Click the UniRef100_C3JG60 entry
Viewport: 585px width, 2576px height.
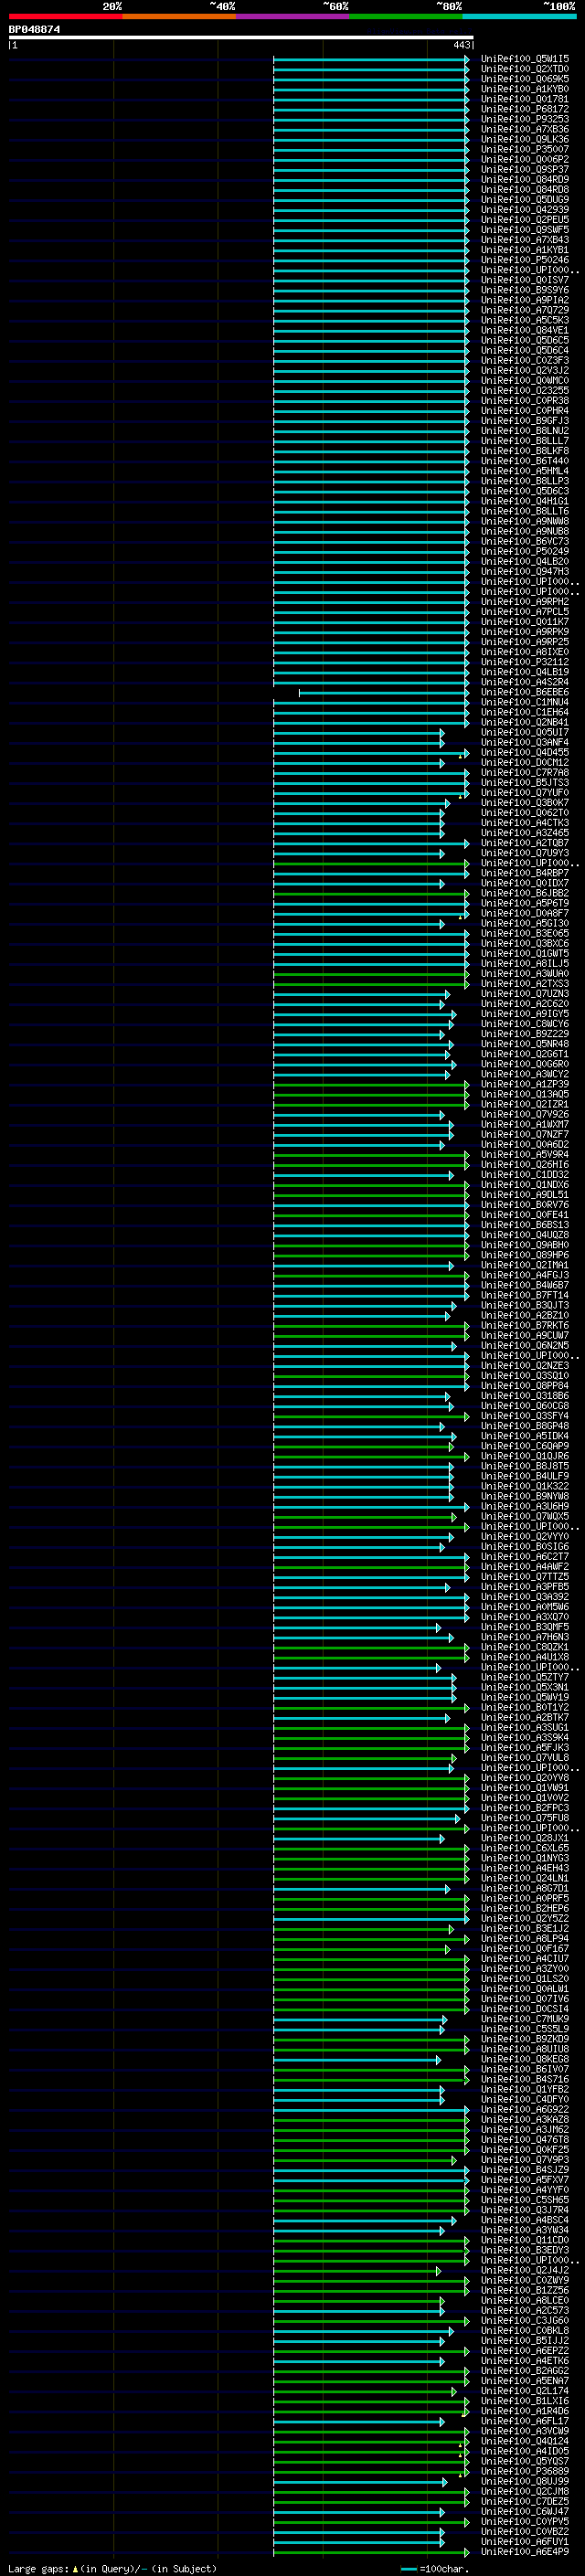(x=525, y=2321)
